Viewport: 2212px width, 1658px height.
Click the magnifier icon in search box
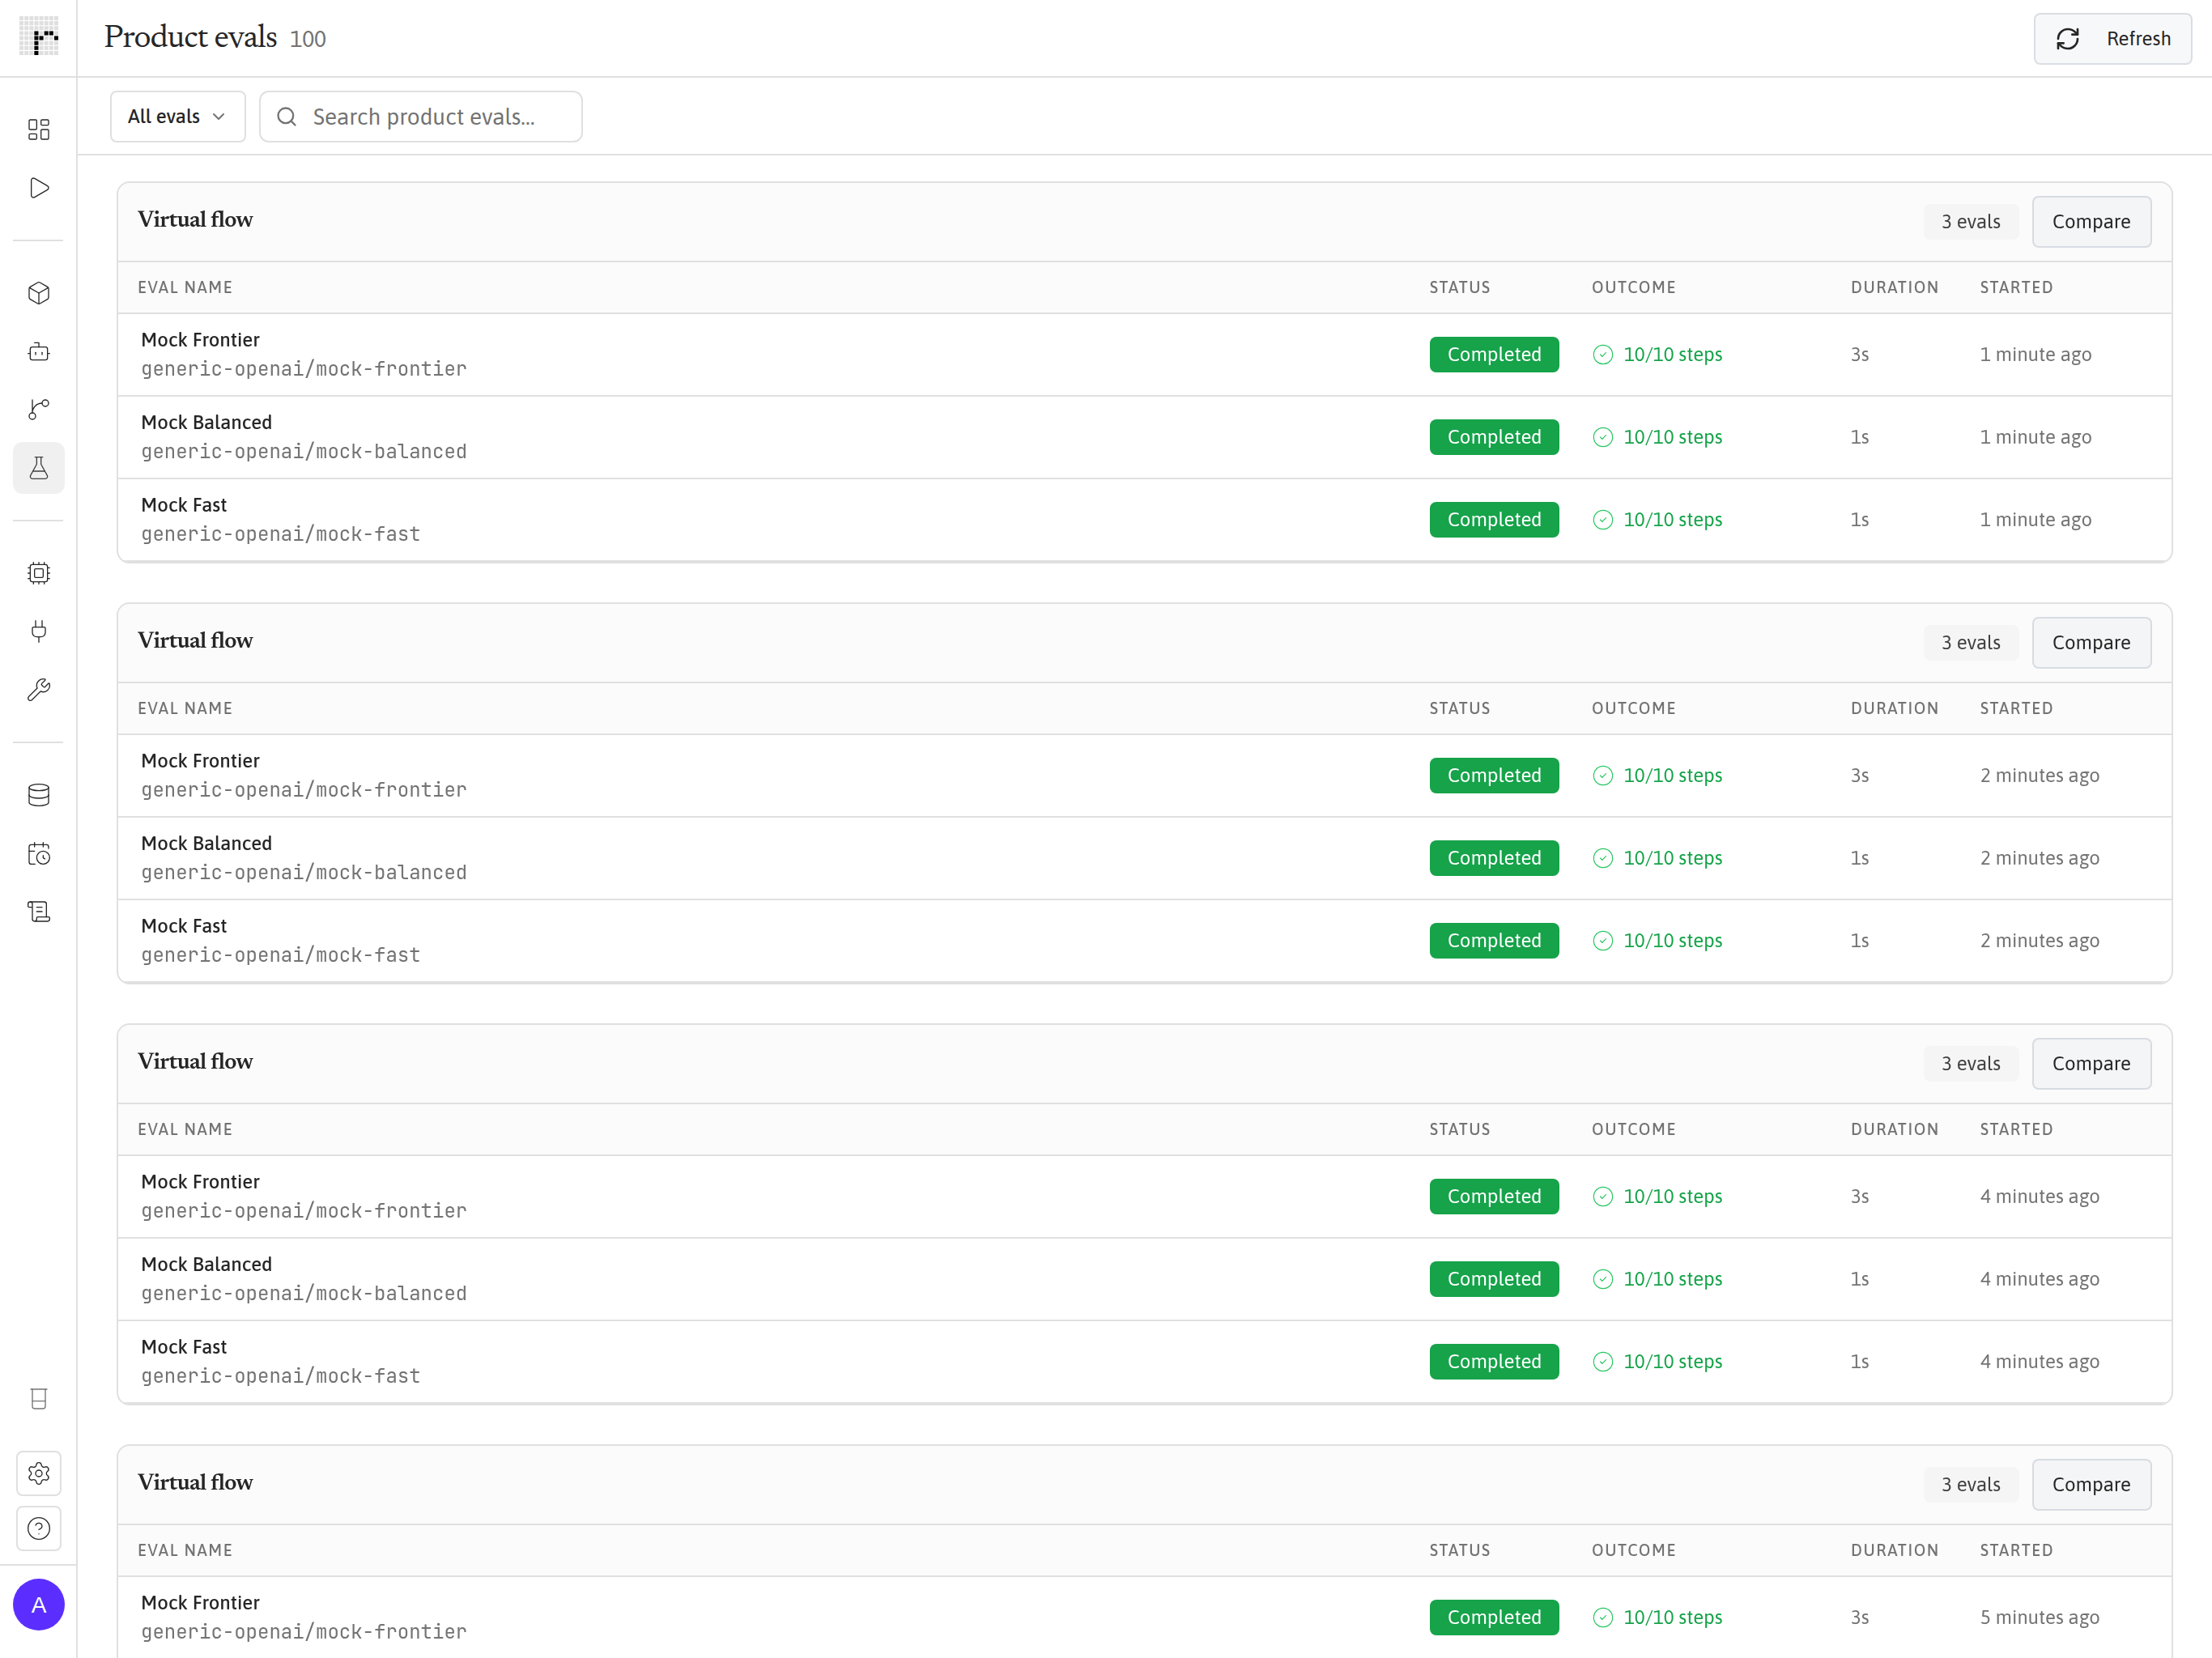(287, 117)
